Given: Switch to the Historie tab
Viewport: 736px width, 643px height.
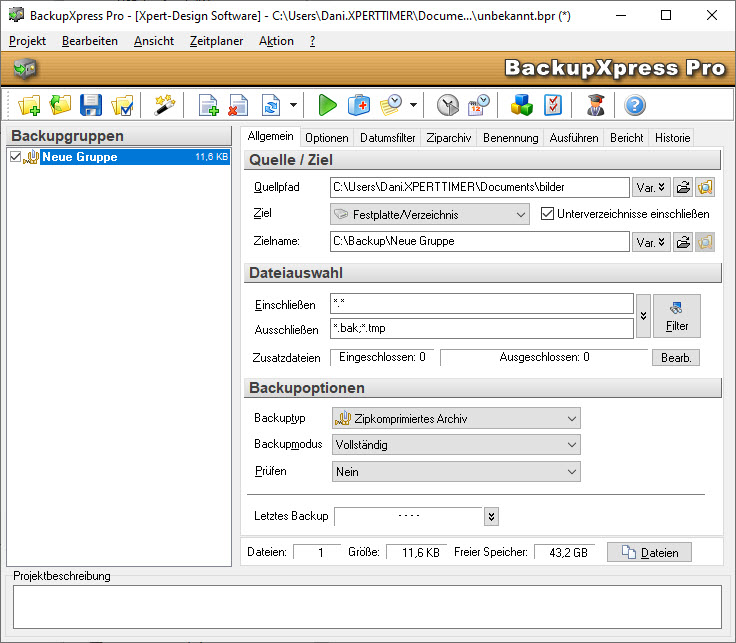Looking at the screenshot, I should click(x=673, y=138).
